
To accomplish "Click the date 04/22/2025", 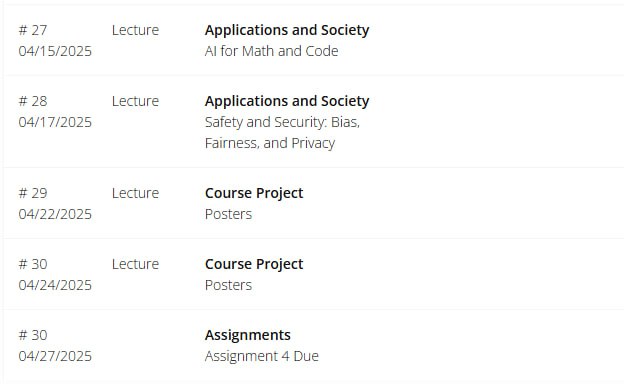I will click(55, 214).
